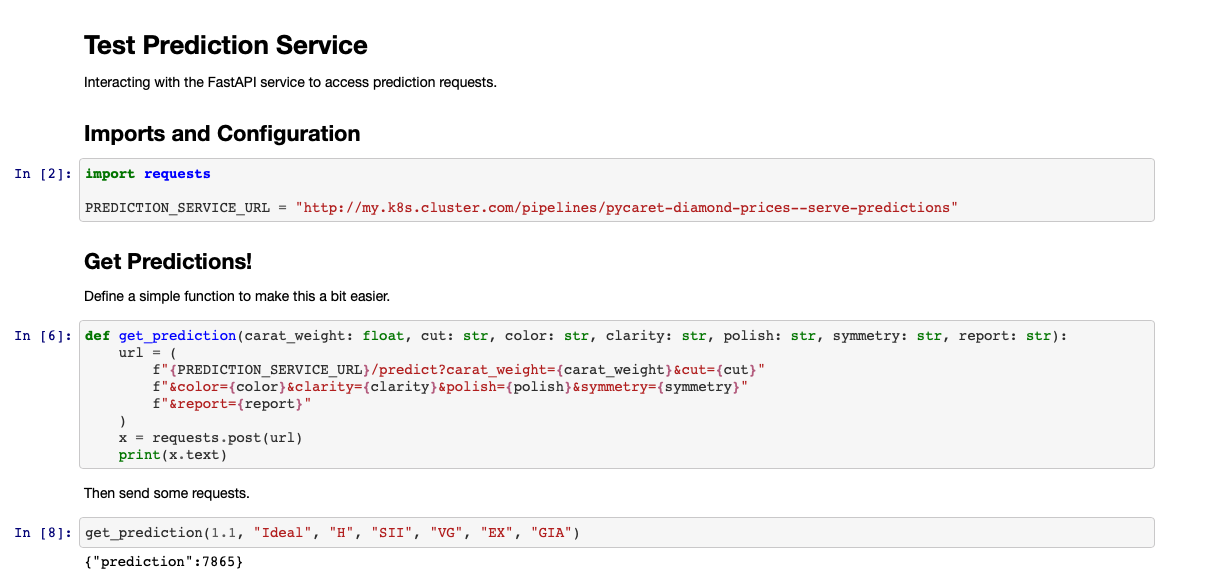Click the print(x.text) code line

point(173,455)
